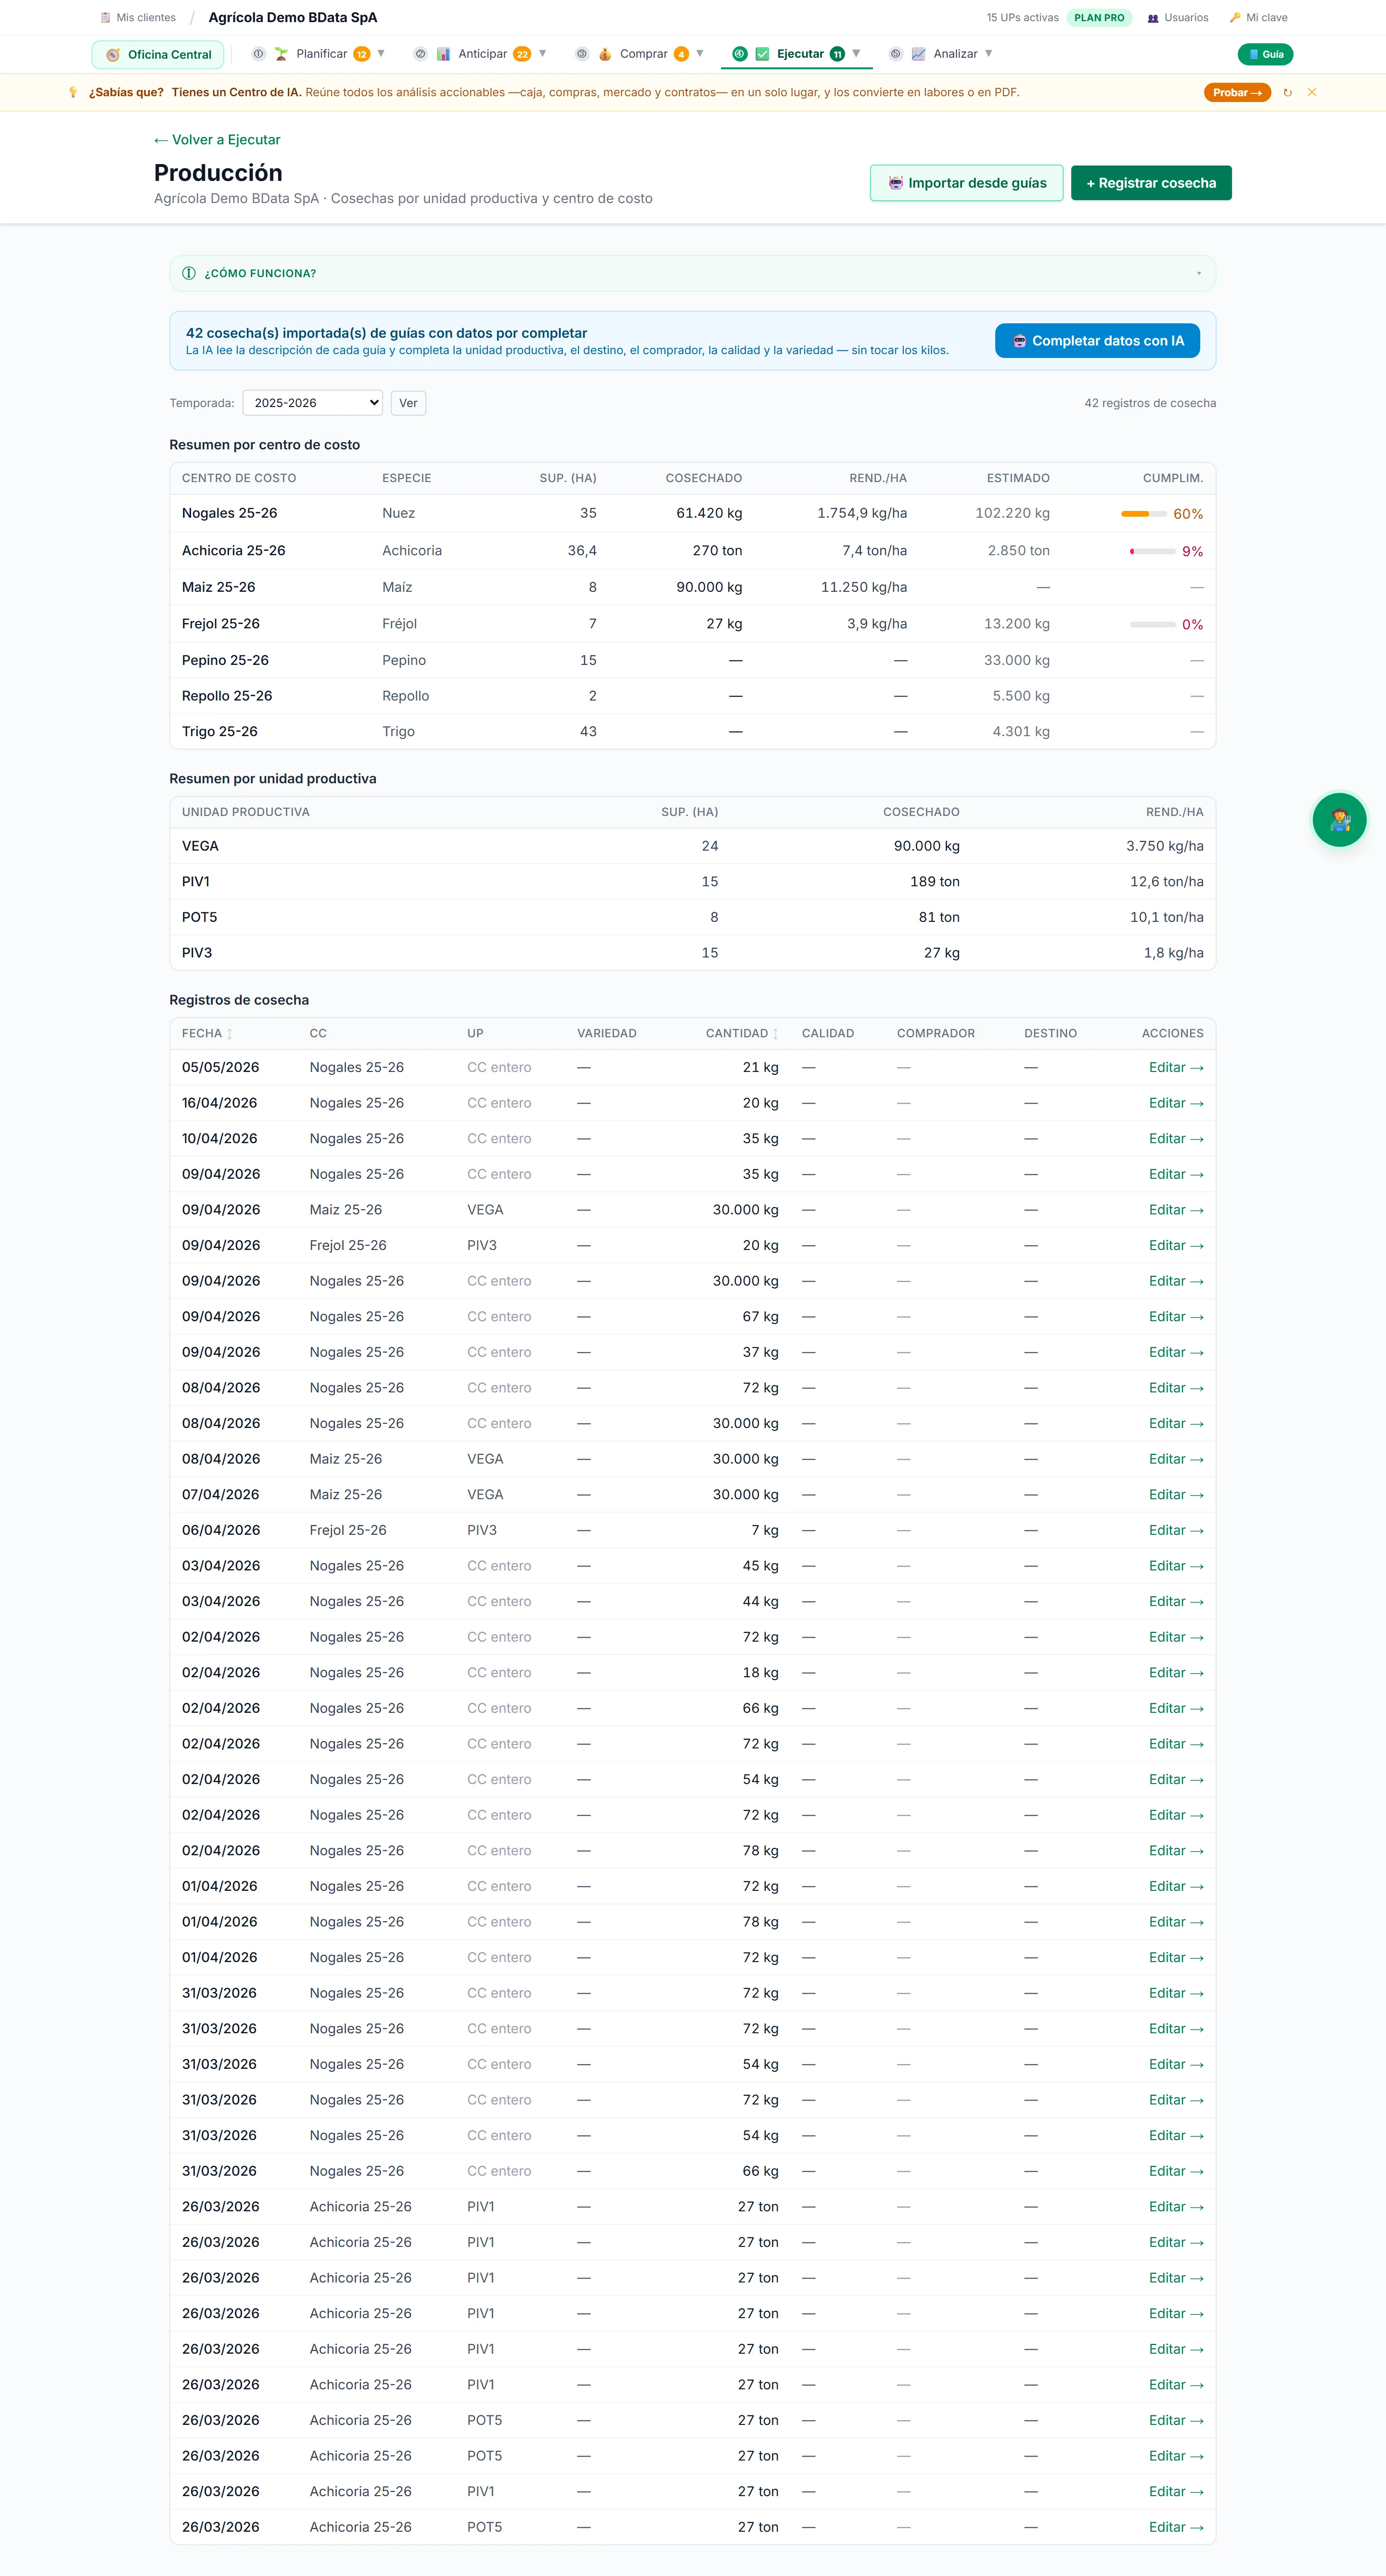Expand the ¿Cómo funciona? section chevron
This screenshot has width=1386, height=2576.
pyautogui.click(x=1199, y=273)
